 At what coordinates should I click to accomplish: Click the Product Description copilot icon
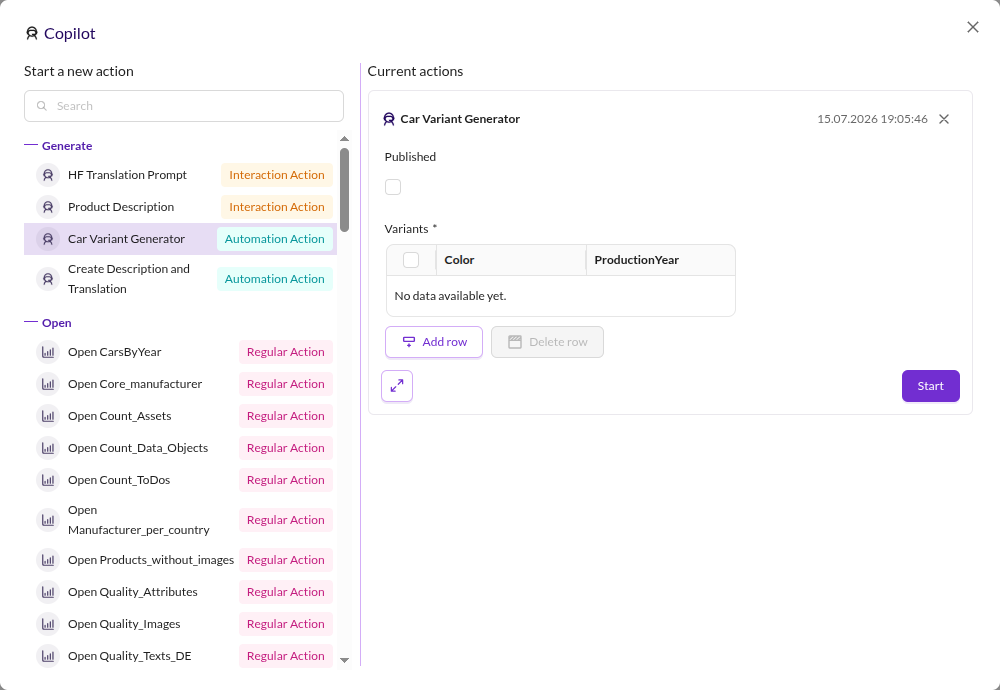click(48, 207)
